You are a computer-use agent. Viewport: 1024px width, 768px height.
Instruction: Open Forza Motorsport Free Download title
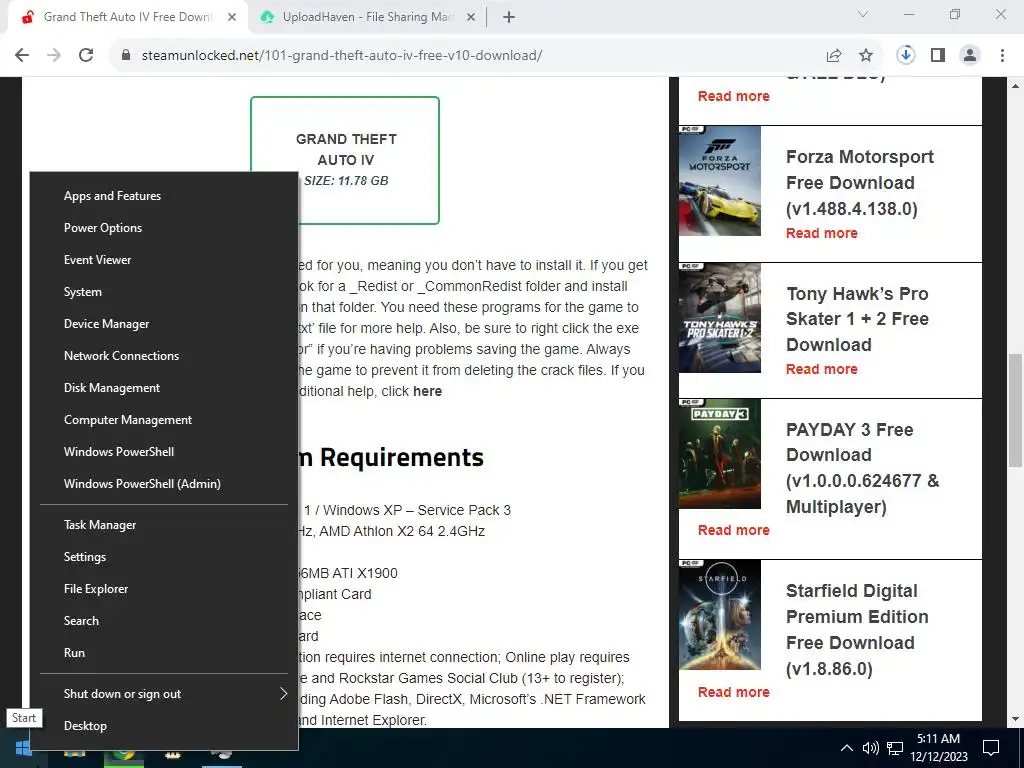pos(860,183)
